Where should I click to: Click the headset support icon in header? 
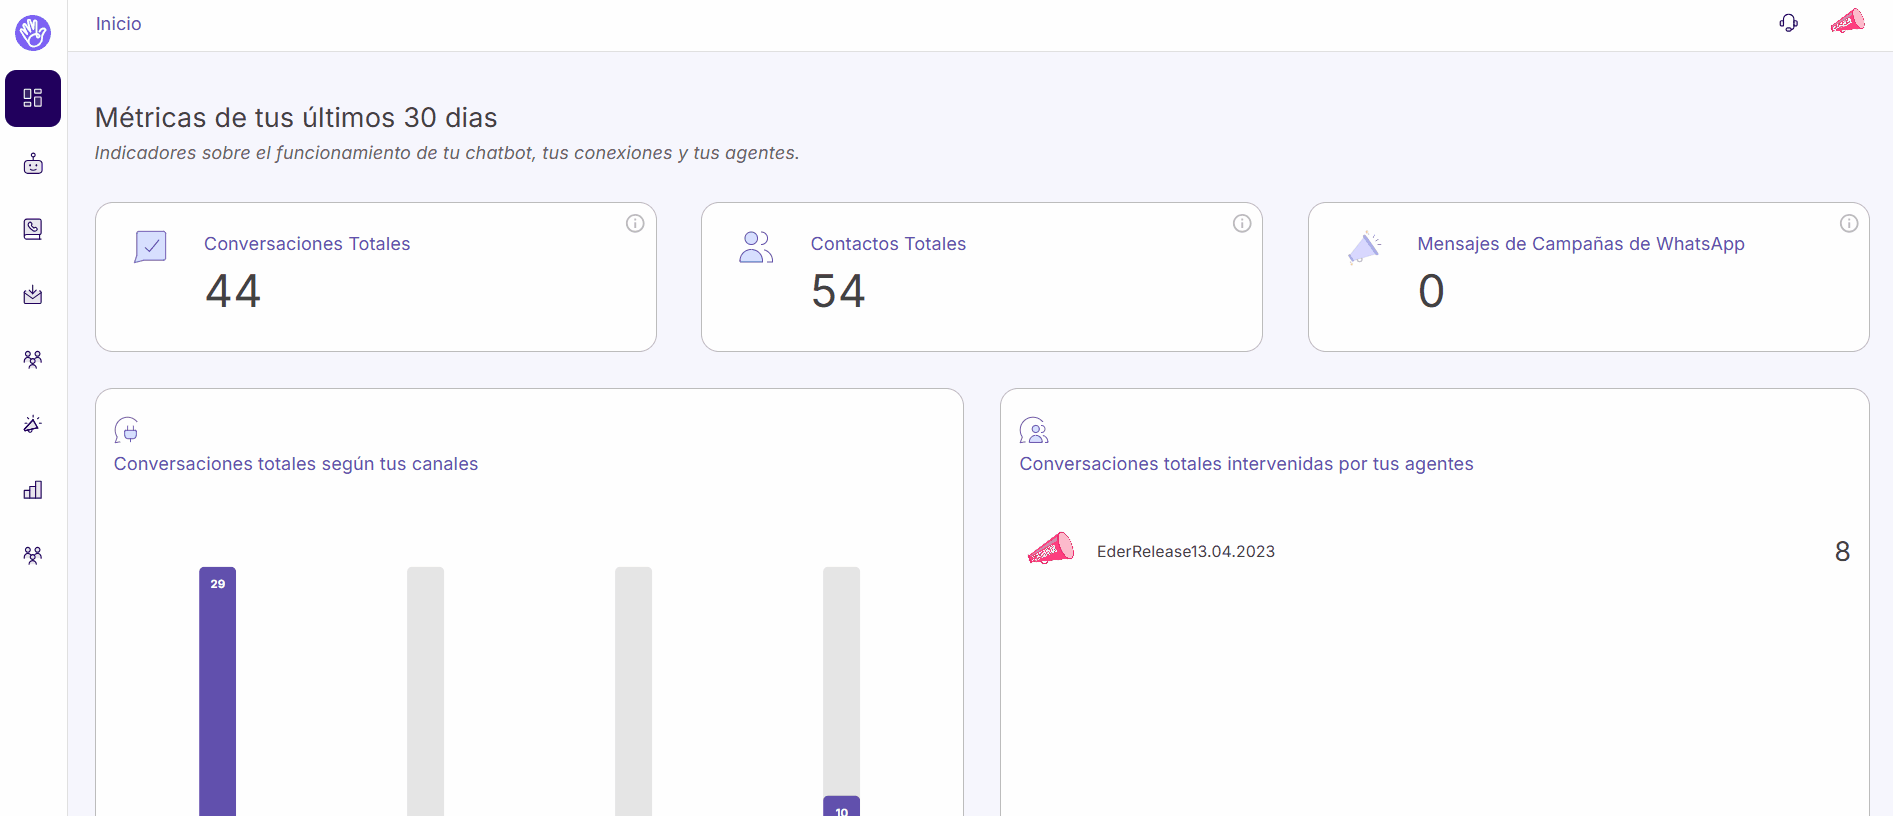1789,23
